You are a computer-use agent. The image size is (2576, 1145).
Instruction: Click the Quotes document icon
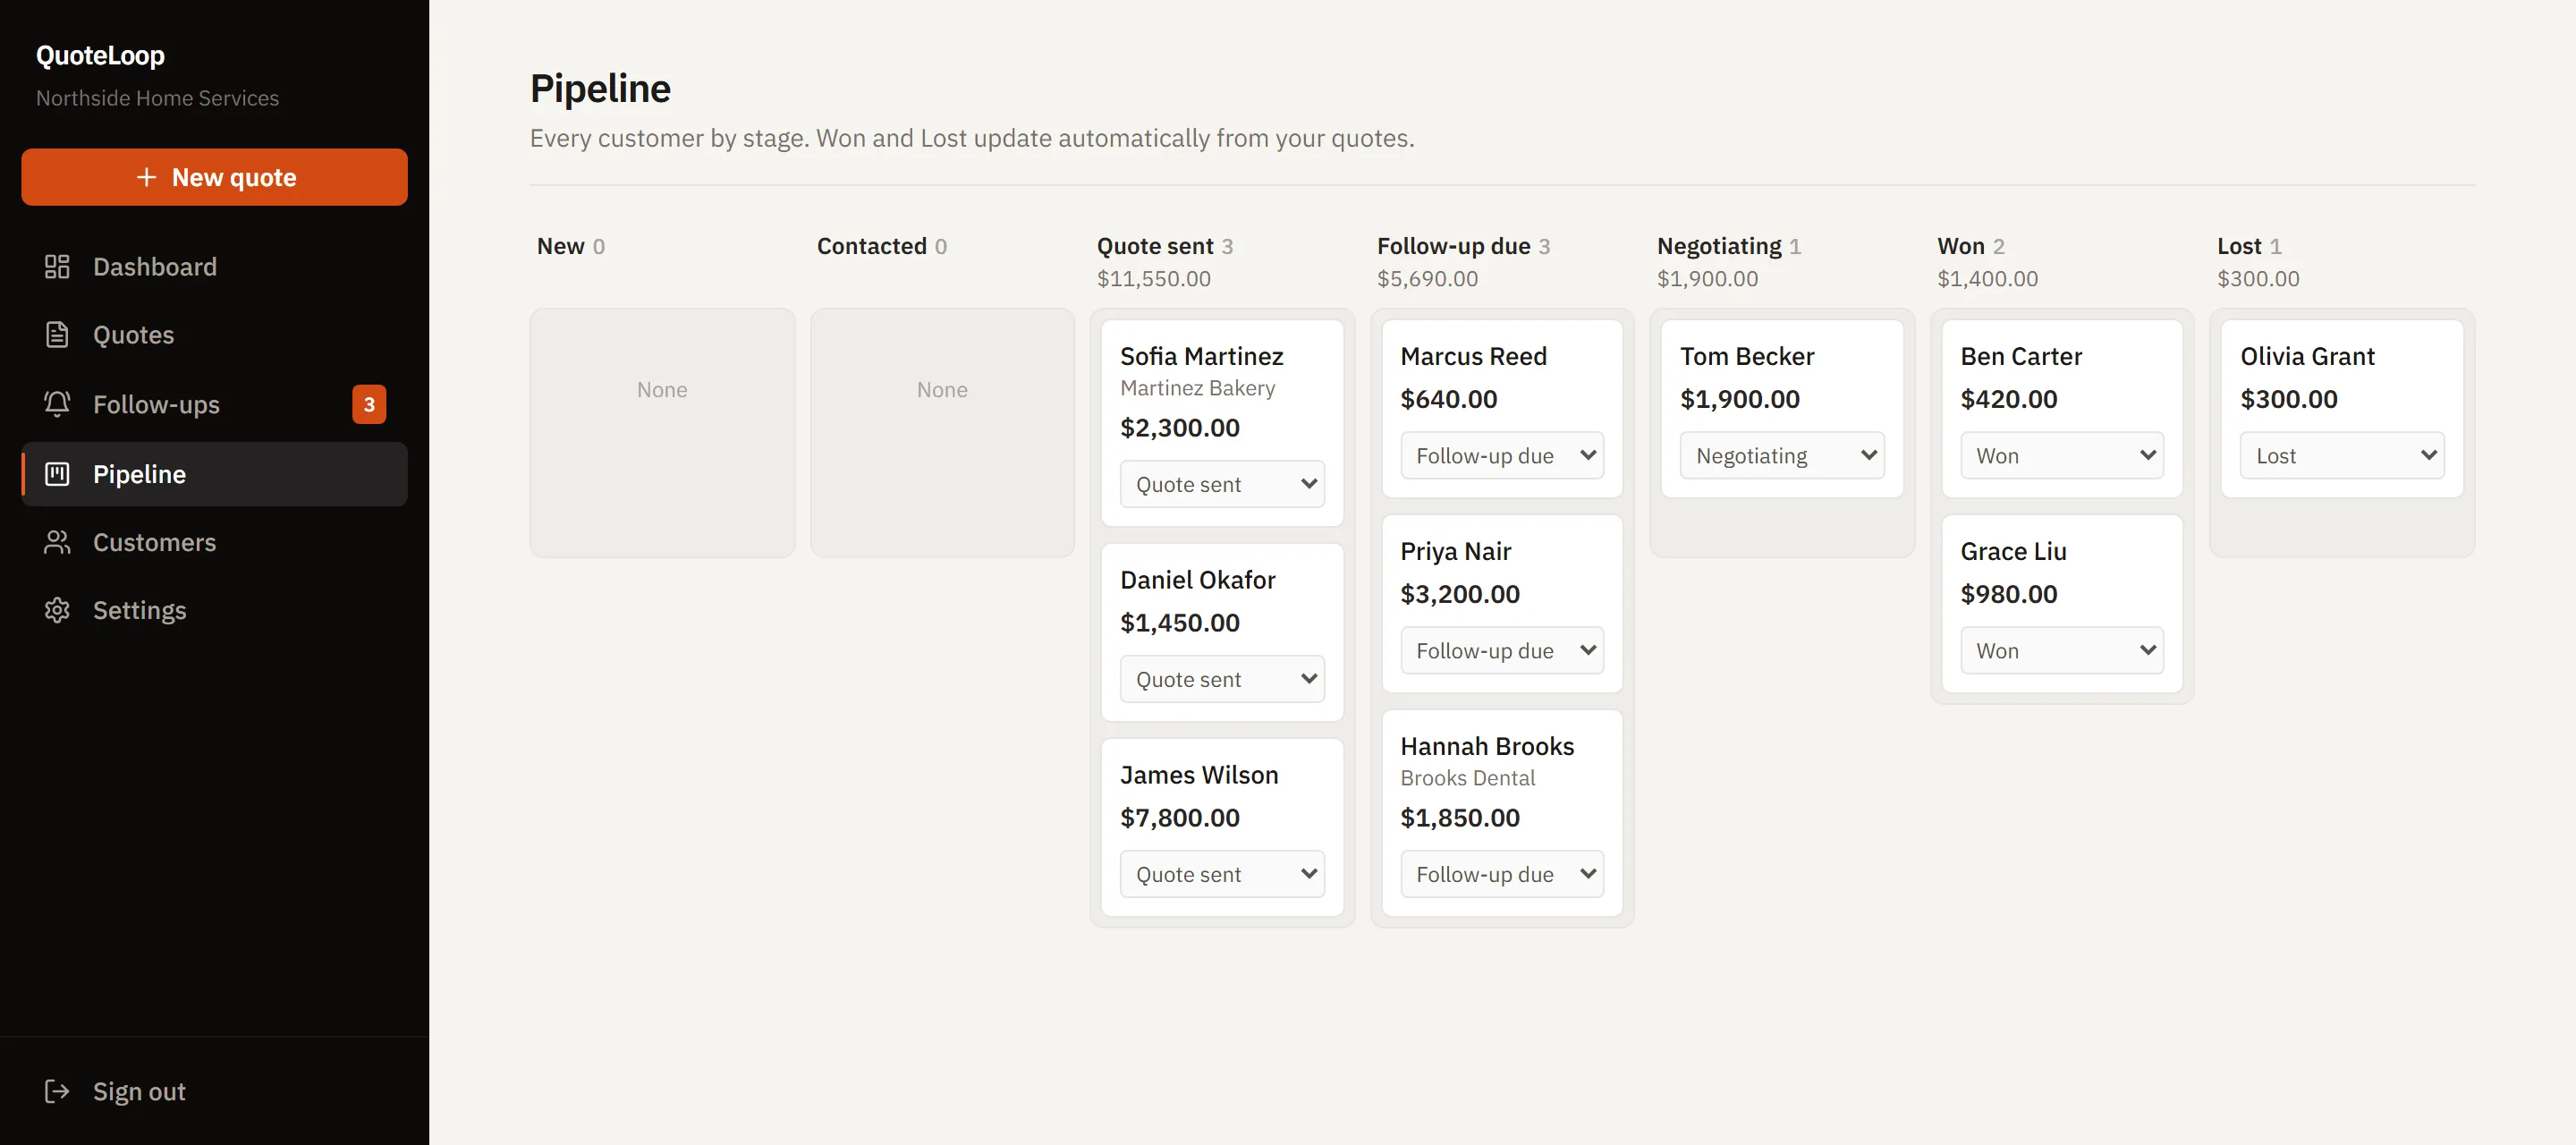[x=57, y=334]
